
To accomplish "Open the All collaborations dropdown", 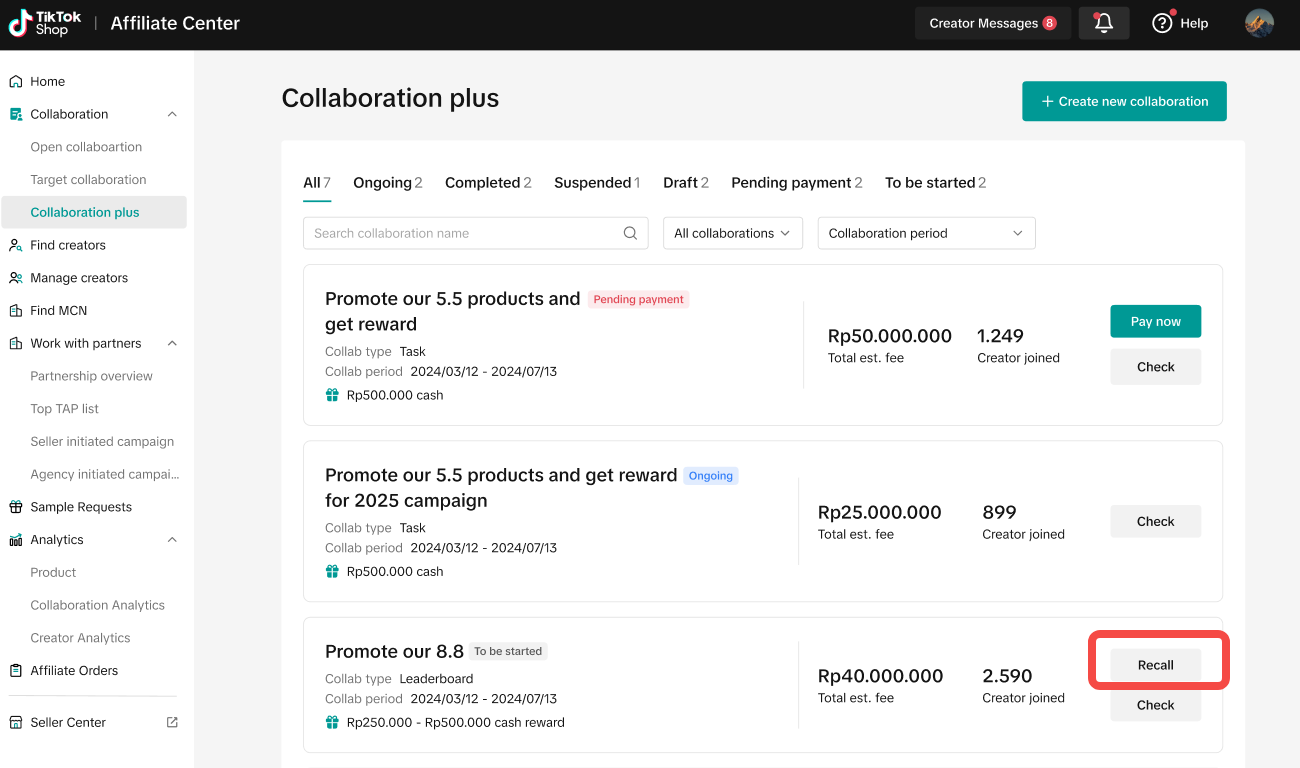I will (x=732, y=233).
